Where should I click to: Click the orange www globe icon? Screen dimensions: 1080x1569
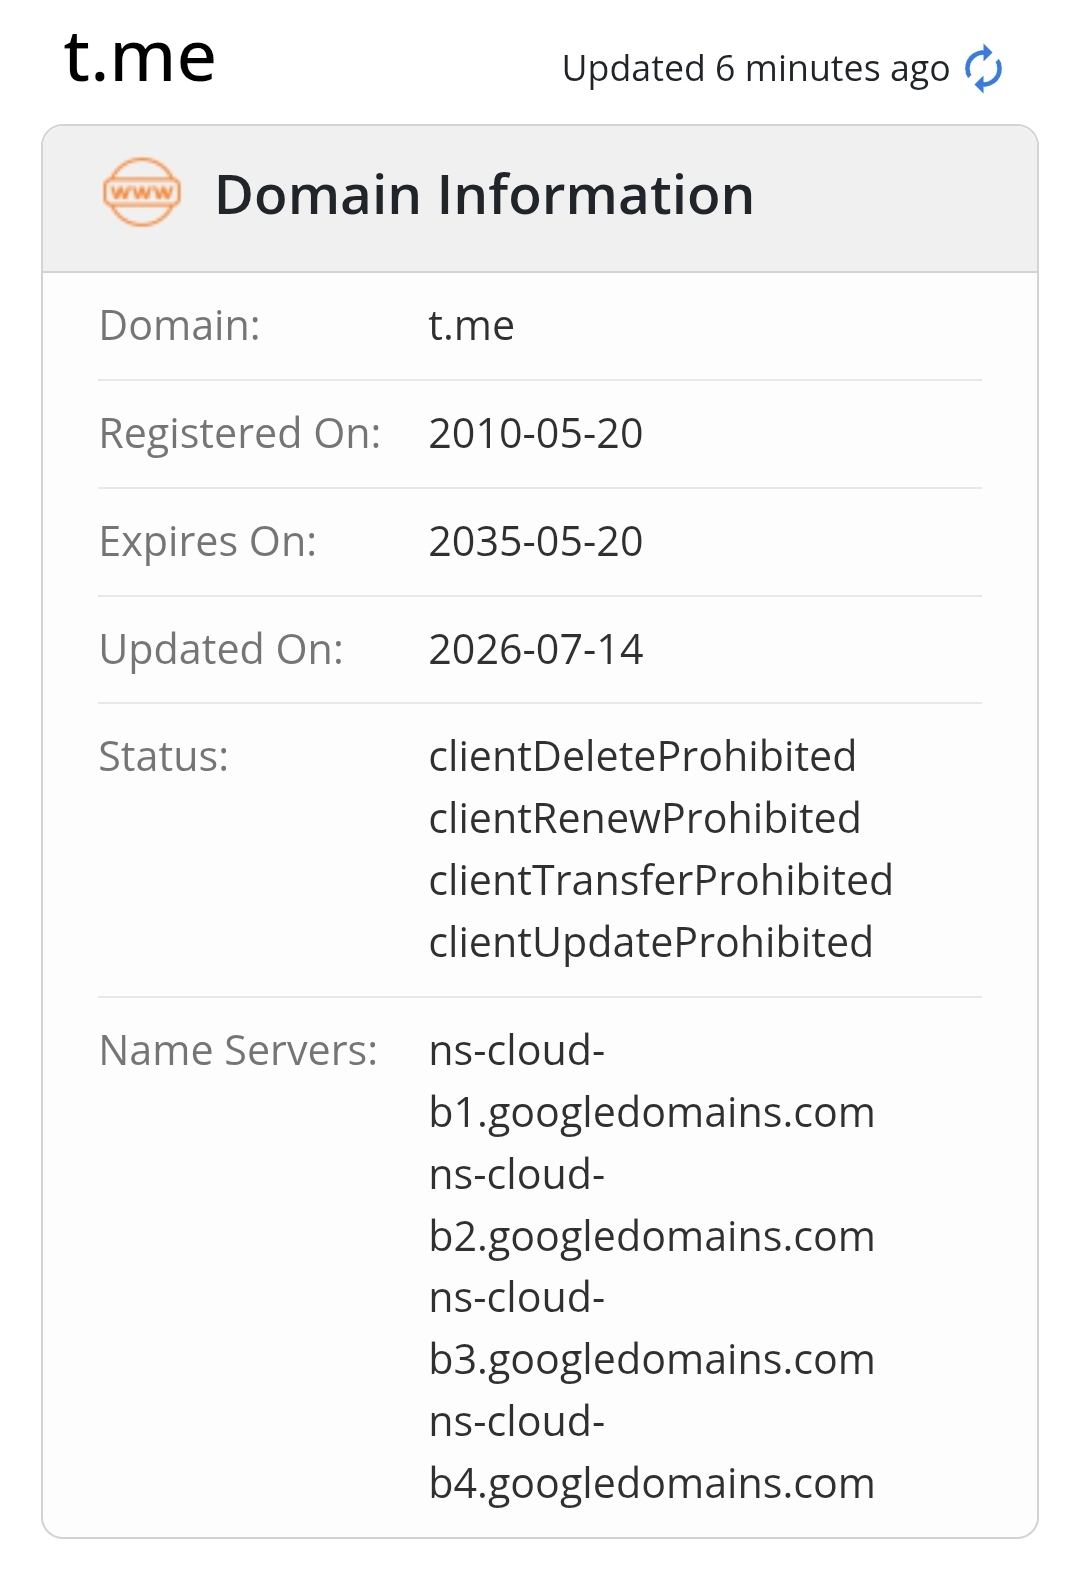[x=142, y=192]
